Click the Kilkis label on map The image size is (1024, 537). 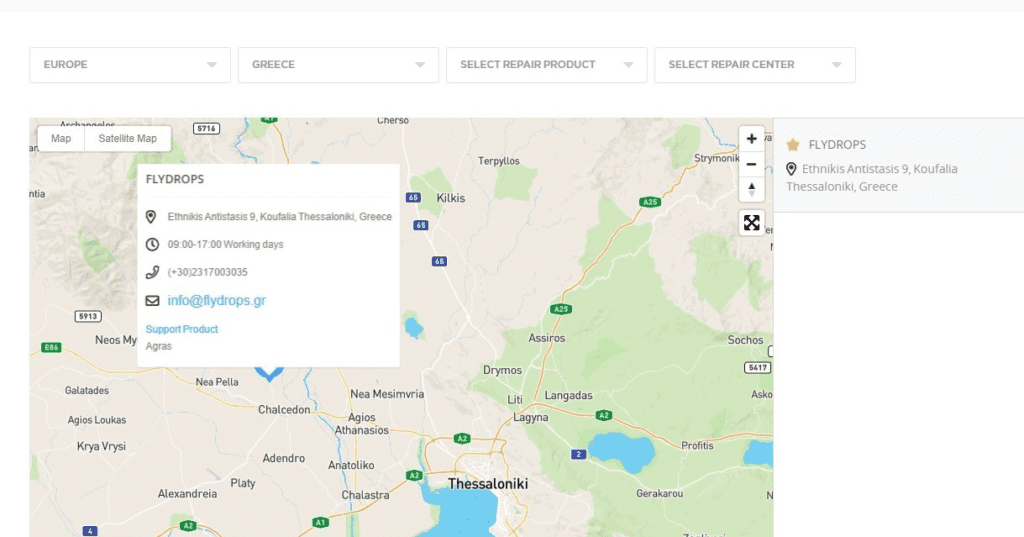tap(451, 198)
